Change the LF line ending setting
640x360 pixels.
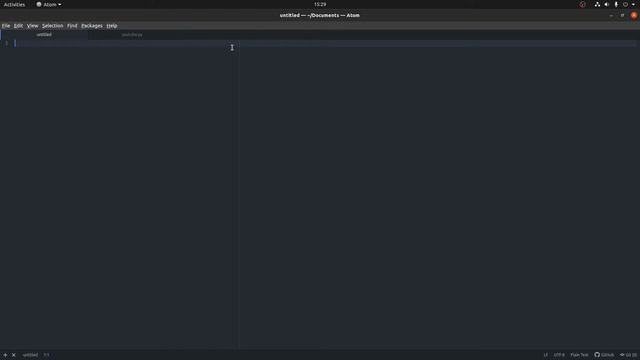[546, 355]
